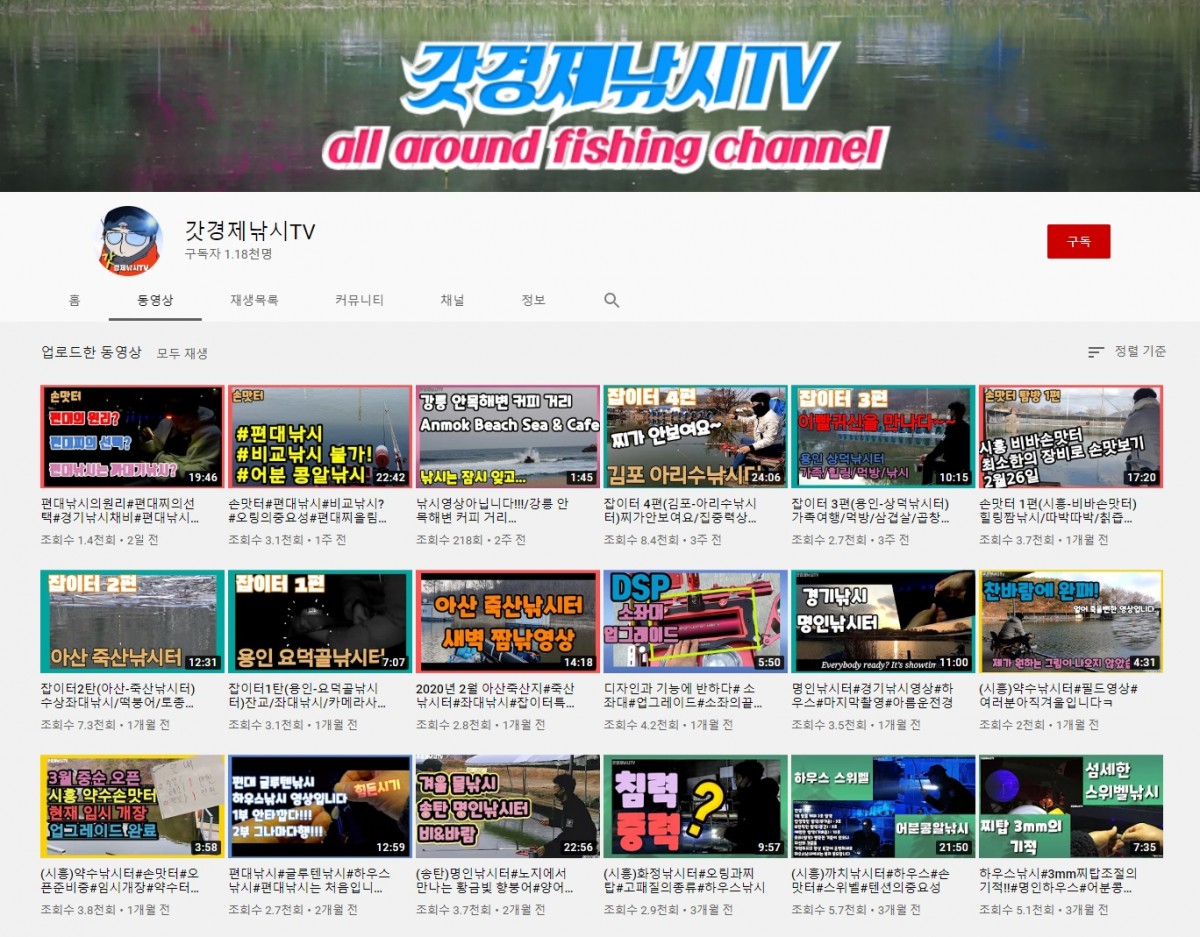Open the 19:46 편대낚시의원리 video thumbnail
Viewport: 1200px width, 937px height.
coord(132,436)
